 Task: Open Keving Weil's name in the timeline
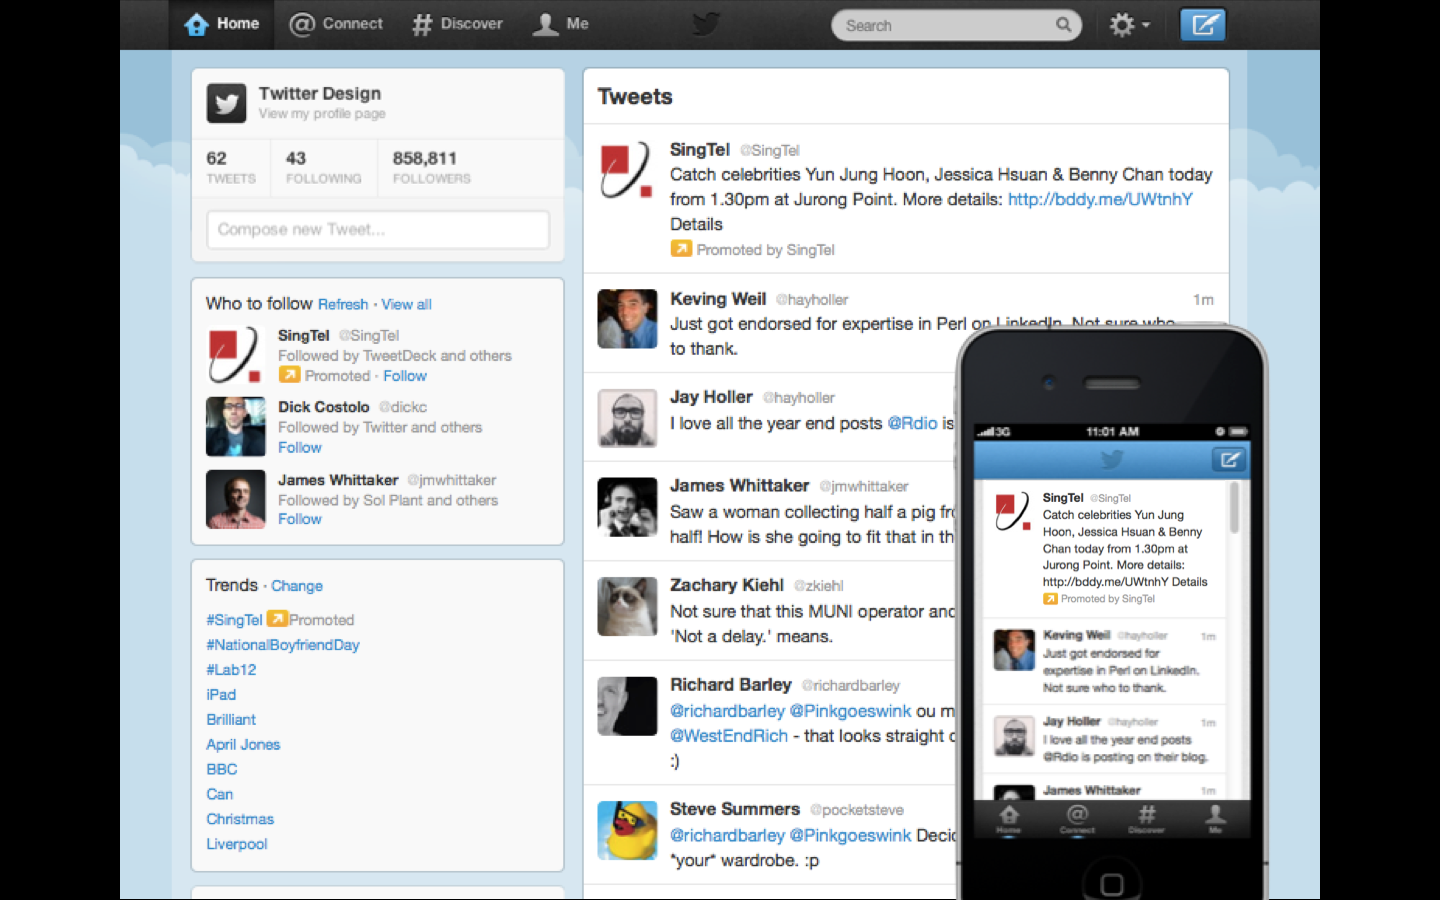718,299
